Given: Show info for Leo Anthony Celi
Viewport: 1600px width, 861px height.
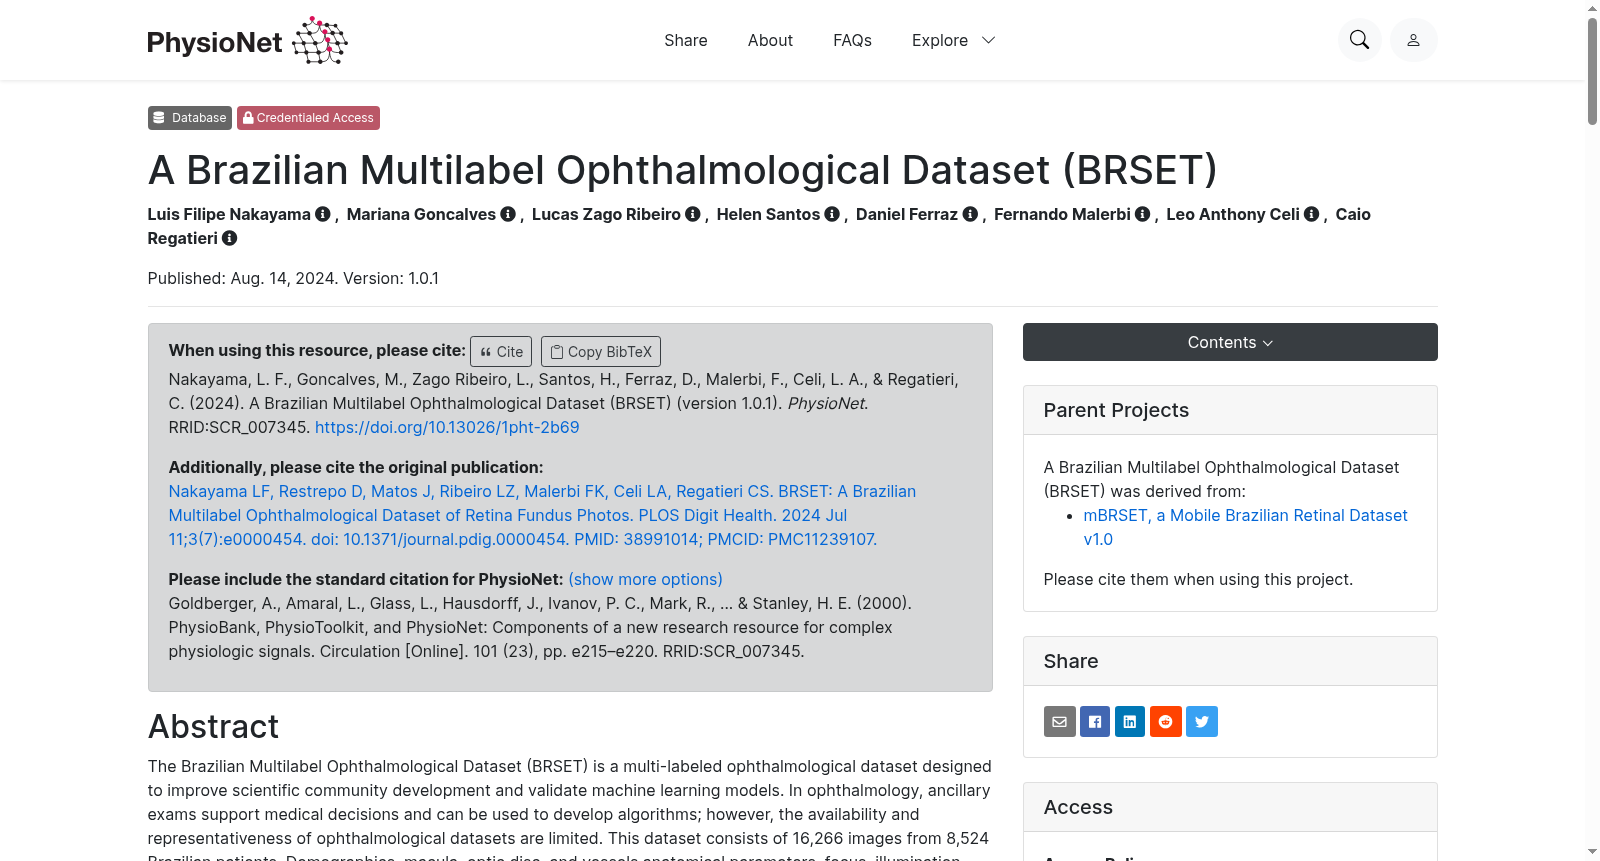Looking at the screenshot, I should [1312, 214].
